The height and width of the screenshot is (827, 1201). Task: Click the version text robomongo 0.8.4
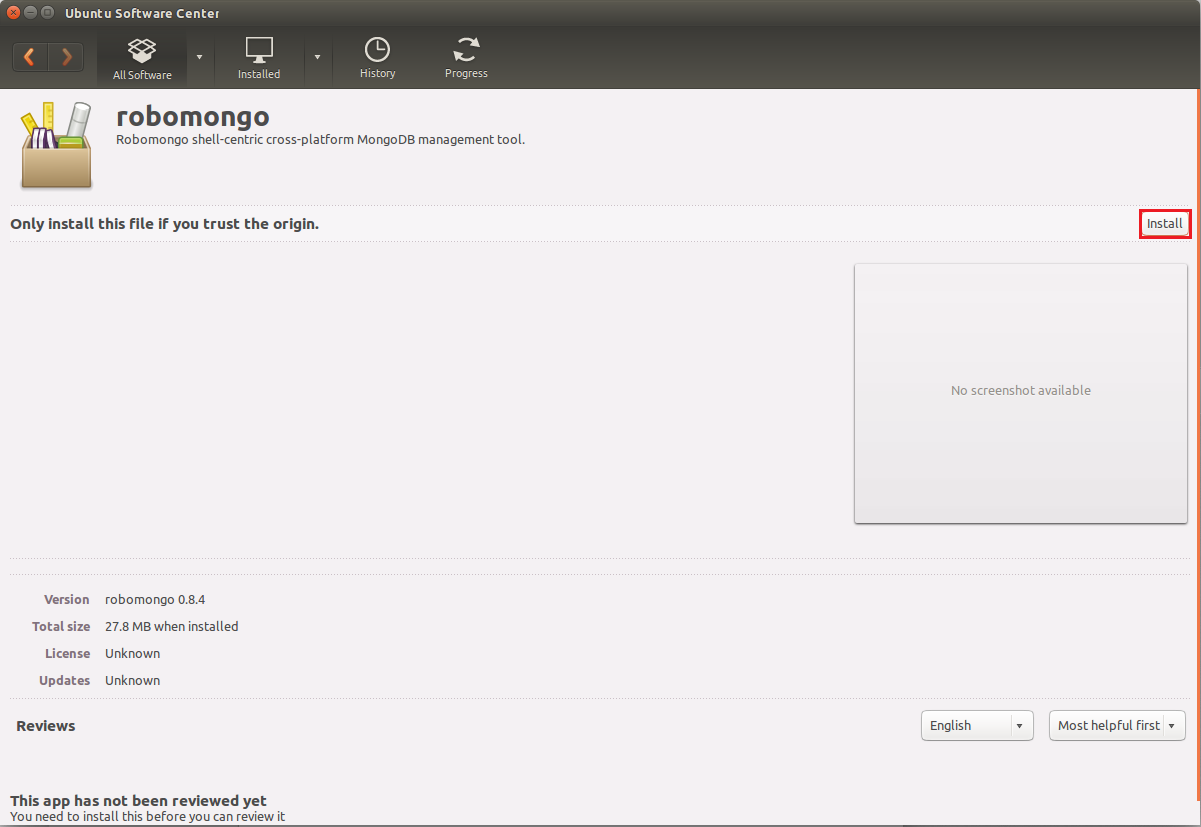(155, 600)
